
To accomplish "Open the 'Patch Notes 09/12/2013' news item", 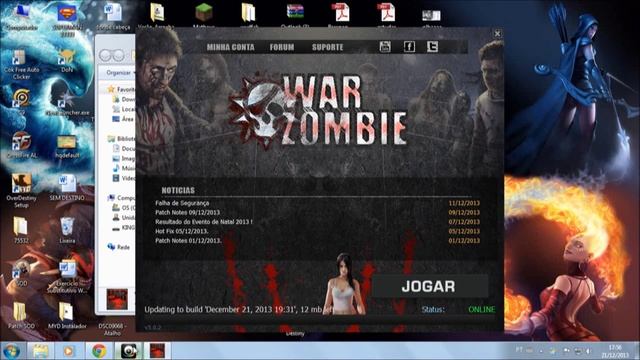I will tap(187, 212).
